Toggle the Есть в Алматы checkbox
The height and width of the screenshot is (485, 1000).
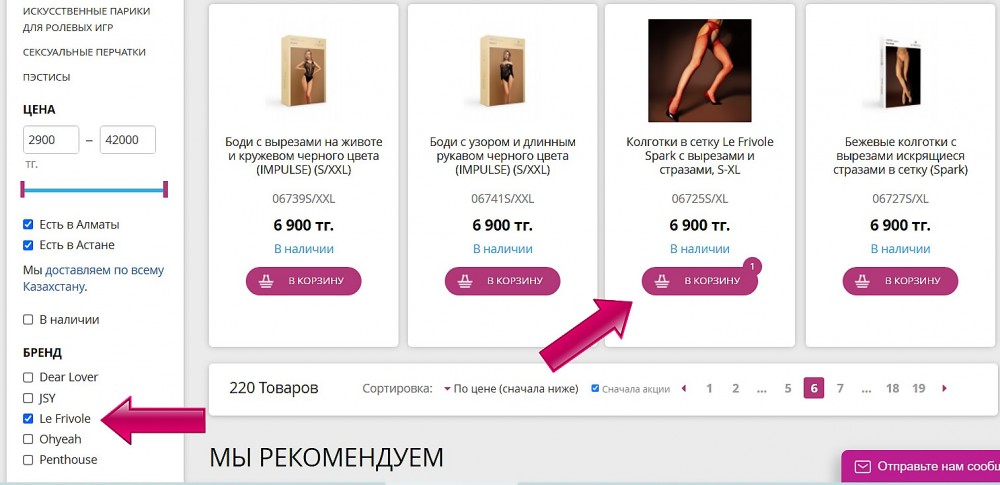coord(28,225)
